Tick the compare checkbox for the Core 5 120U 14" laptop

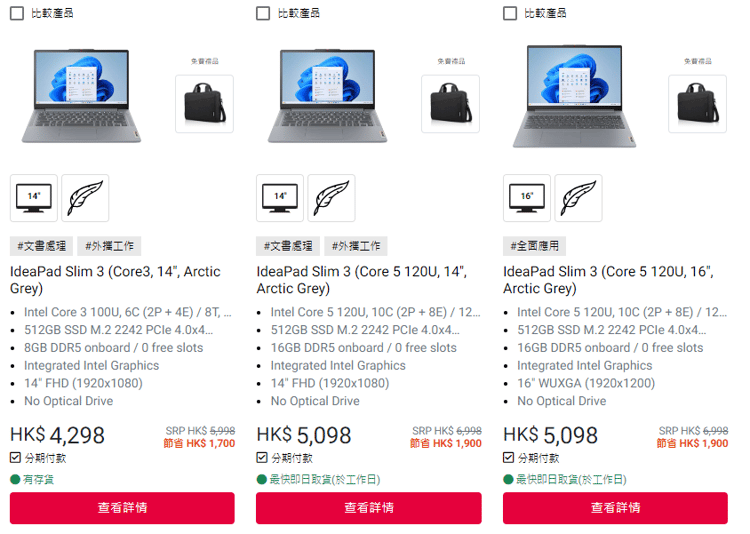tap(263, 13)
